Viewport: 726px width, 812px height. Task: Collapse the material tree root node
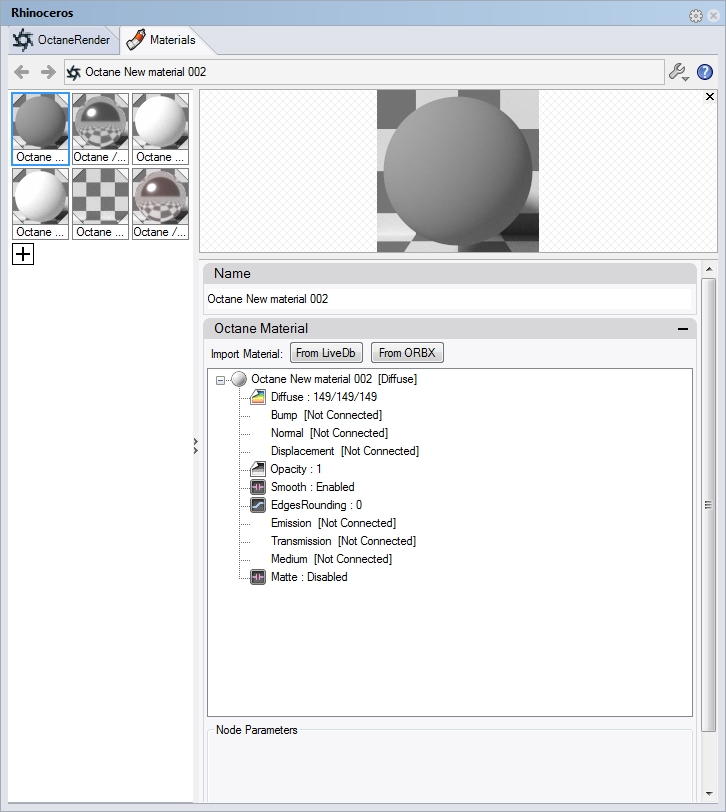coord(220,380)
